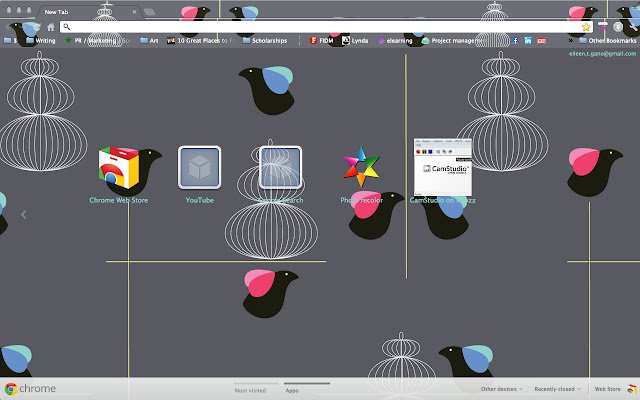Image resolution: width=640 pixels, height=400 pixels.
Task: Switch to the Apps section
Action: pos(292,390)
